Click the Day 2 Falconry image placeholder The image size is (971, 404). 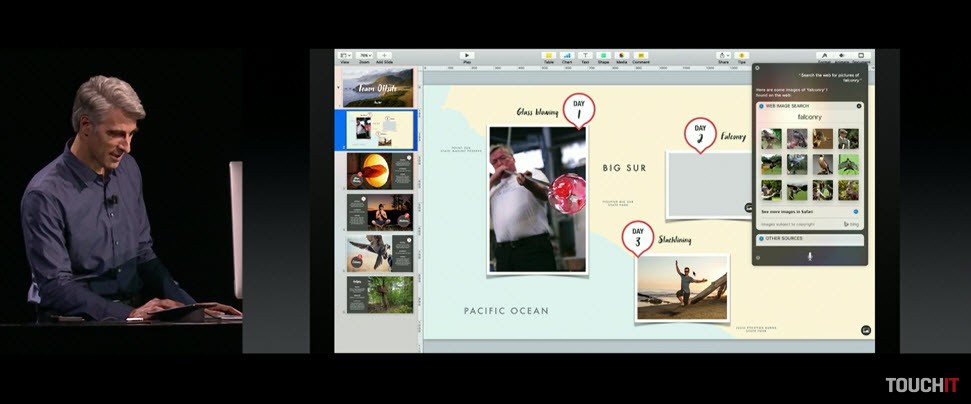(x=707, y=184)
